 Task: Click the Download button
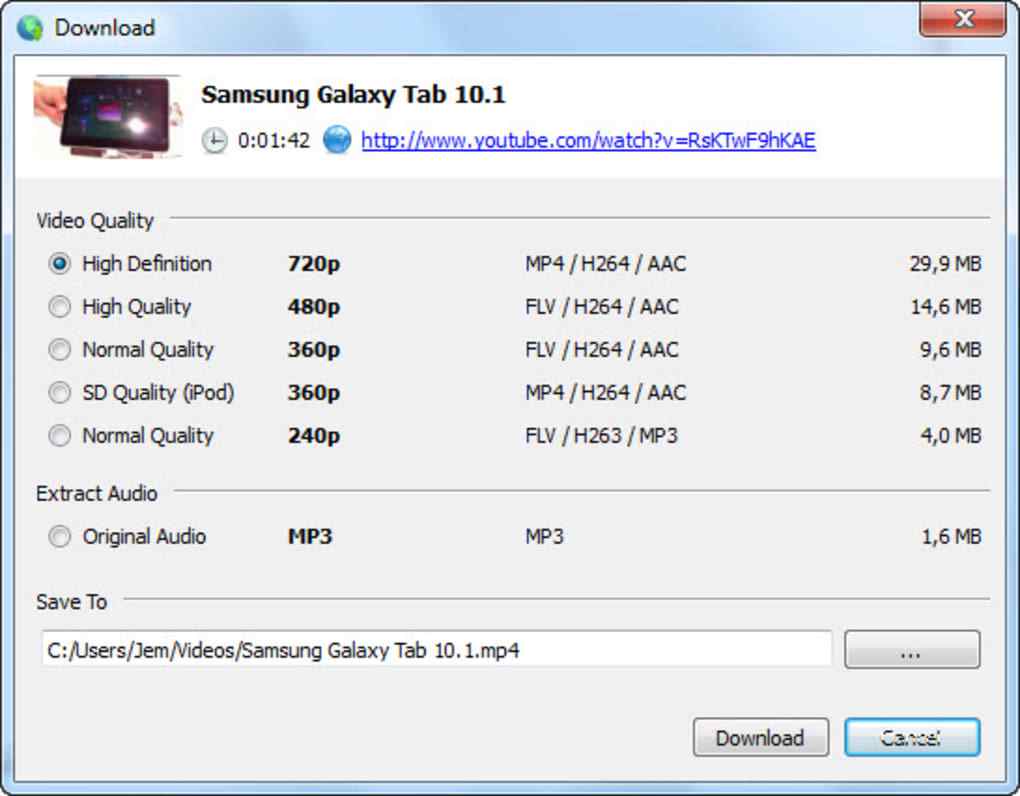760,737
